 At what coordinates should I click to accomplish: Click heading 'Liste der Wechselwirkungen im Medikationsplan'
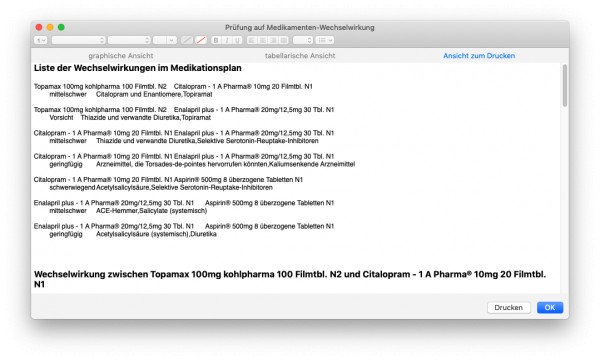click(x=138, y=68)
